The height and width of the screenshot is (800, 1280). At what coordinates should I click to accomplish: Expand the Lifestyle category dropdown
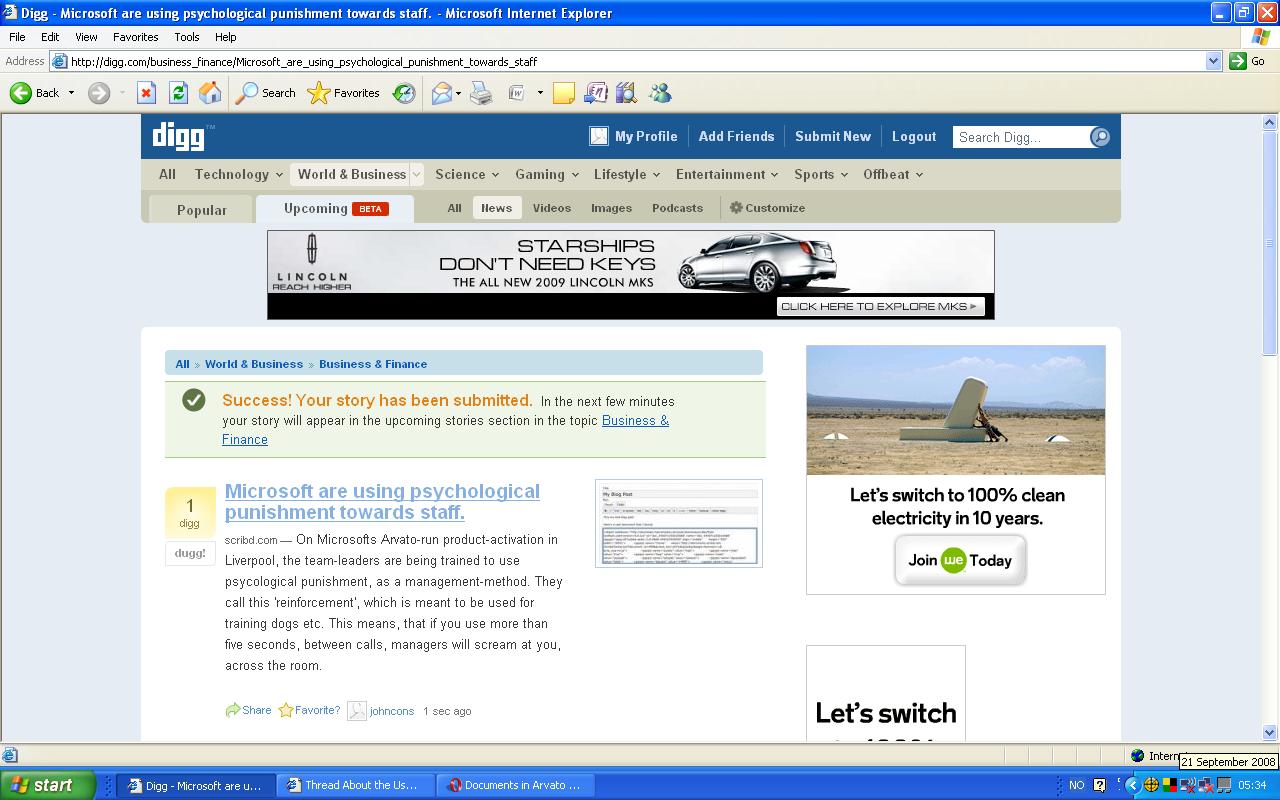pyautogui.click(x=655, y=175)
